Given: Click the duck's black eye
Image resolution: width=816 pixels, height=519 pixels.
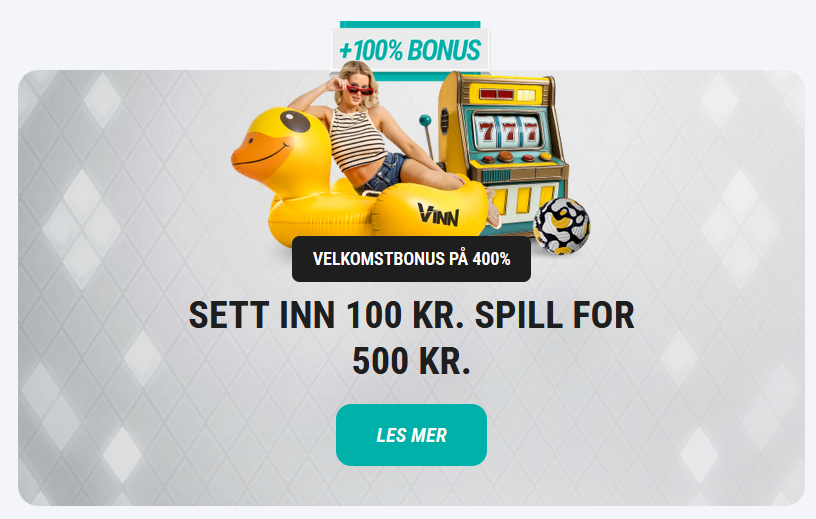Looking at the screenshot, I should click(295, 121).
